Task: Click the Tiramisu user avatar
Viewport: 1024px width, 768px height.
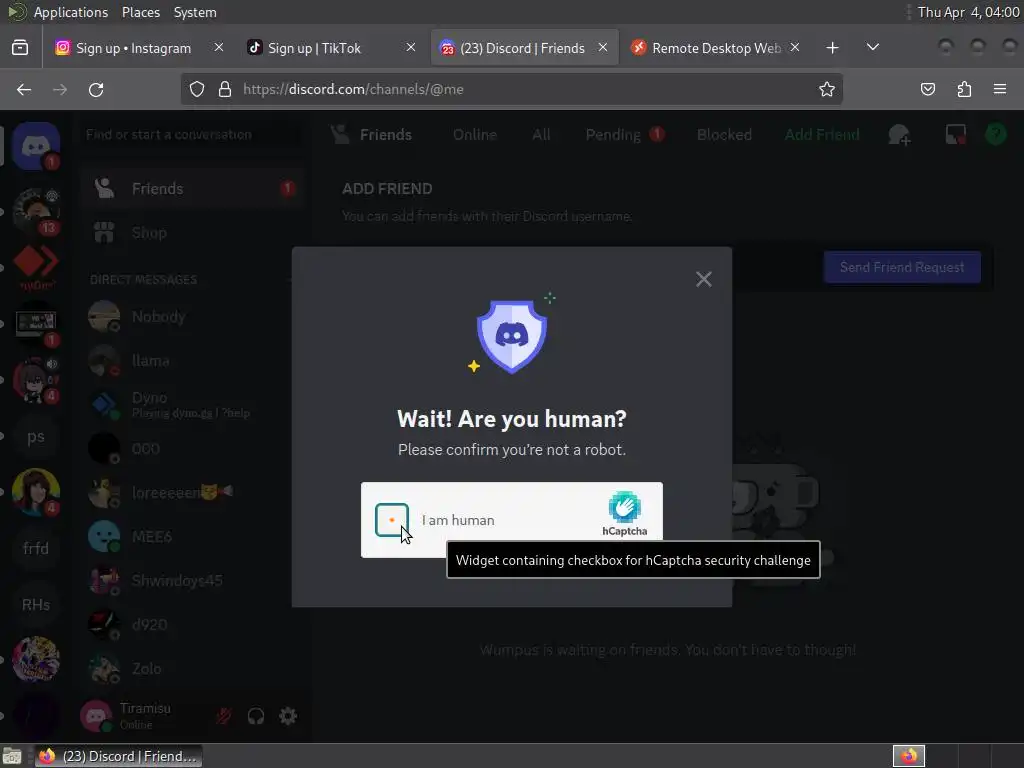Action: coord(96,716)
